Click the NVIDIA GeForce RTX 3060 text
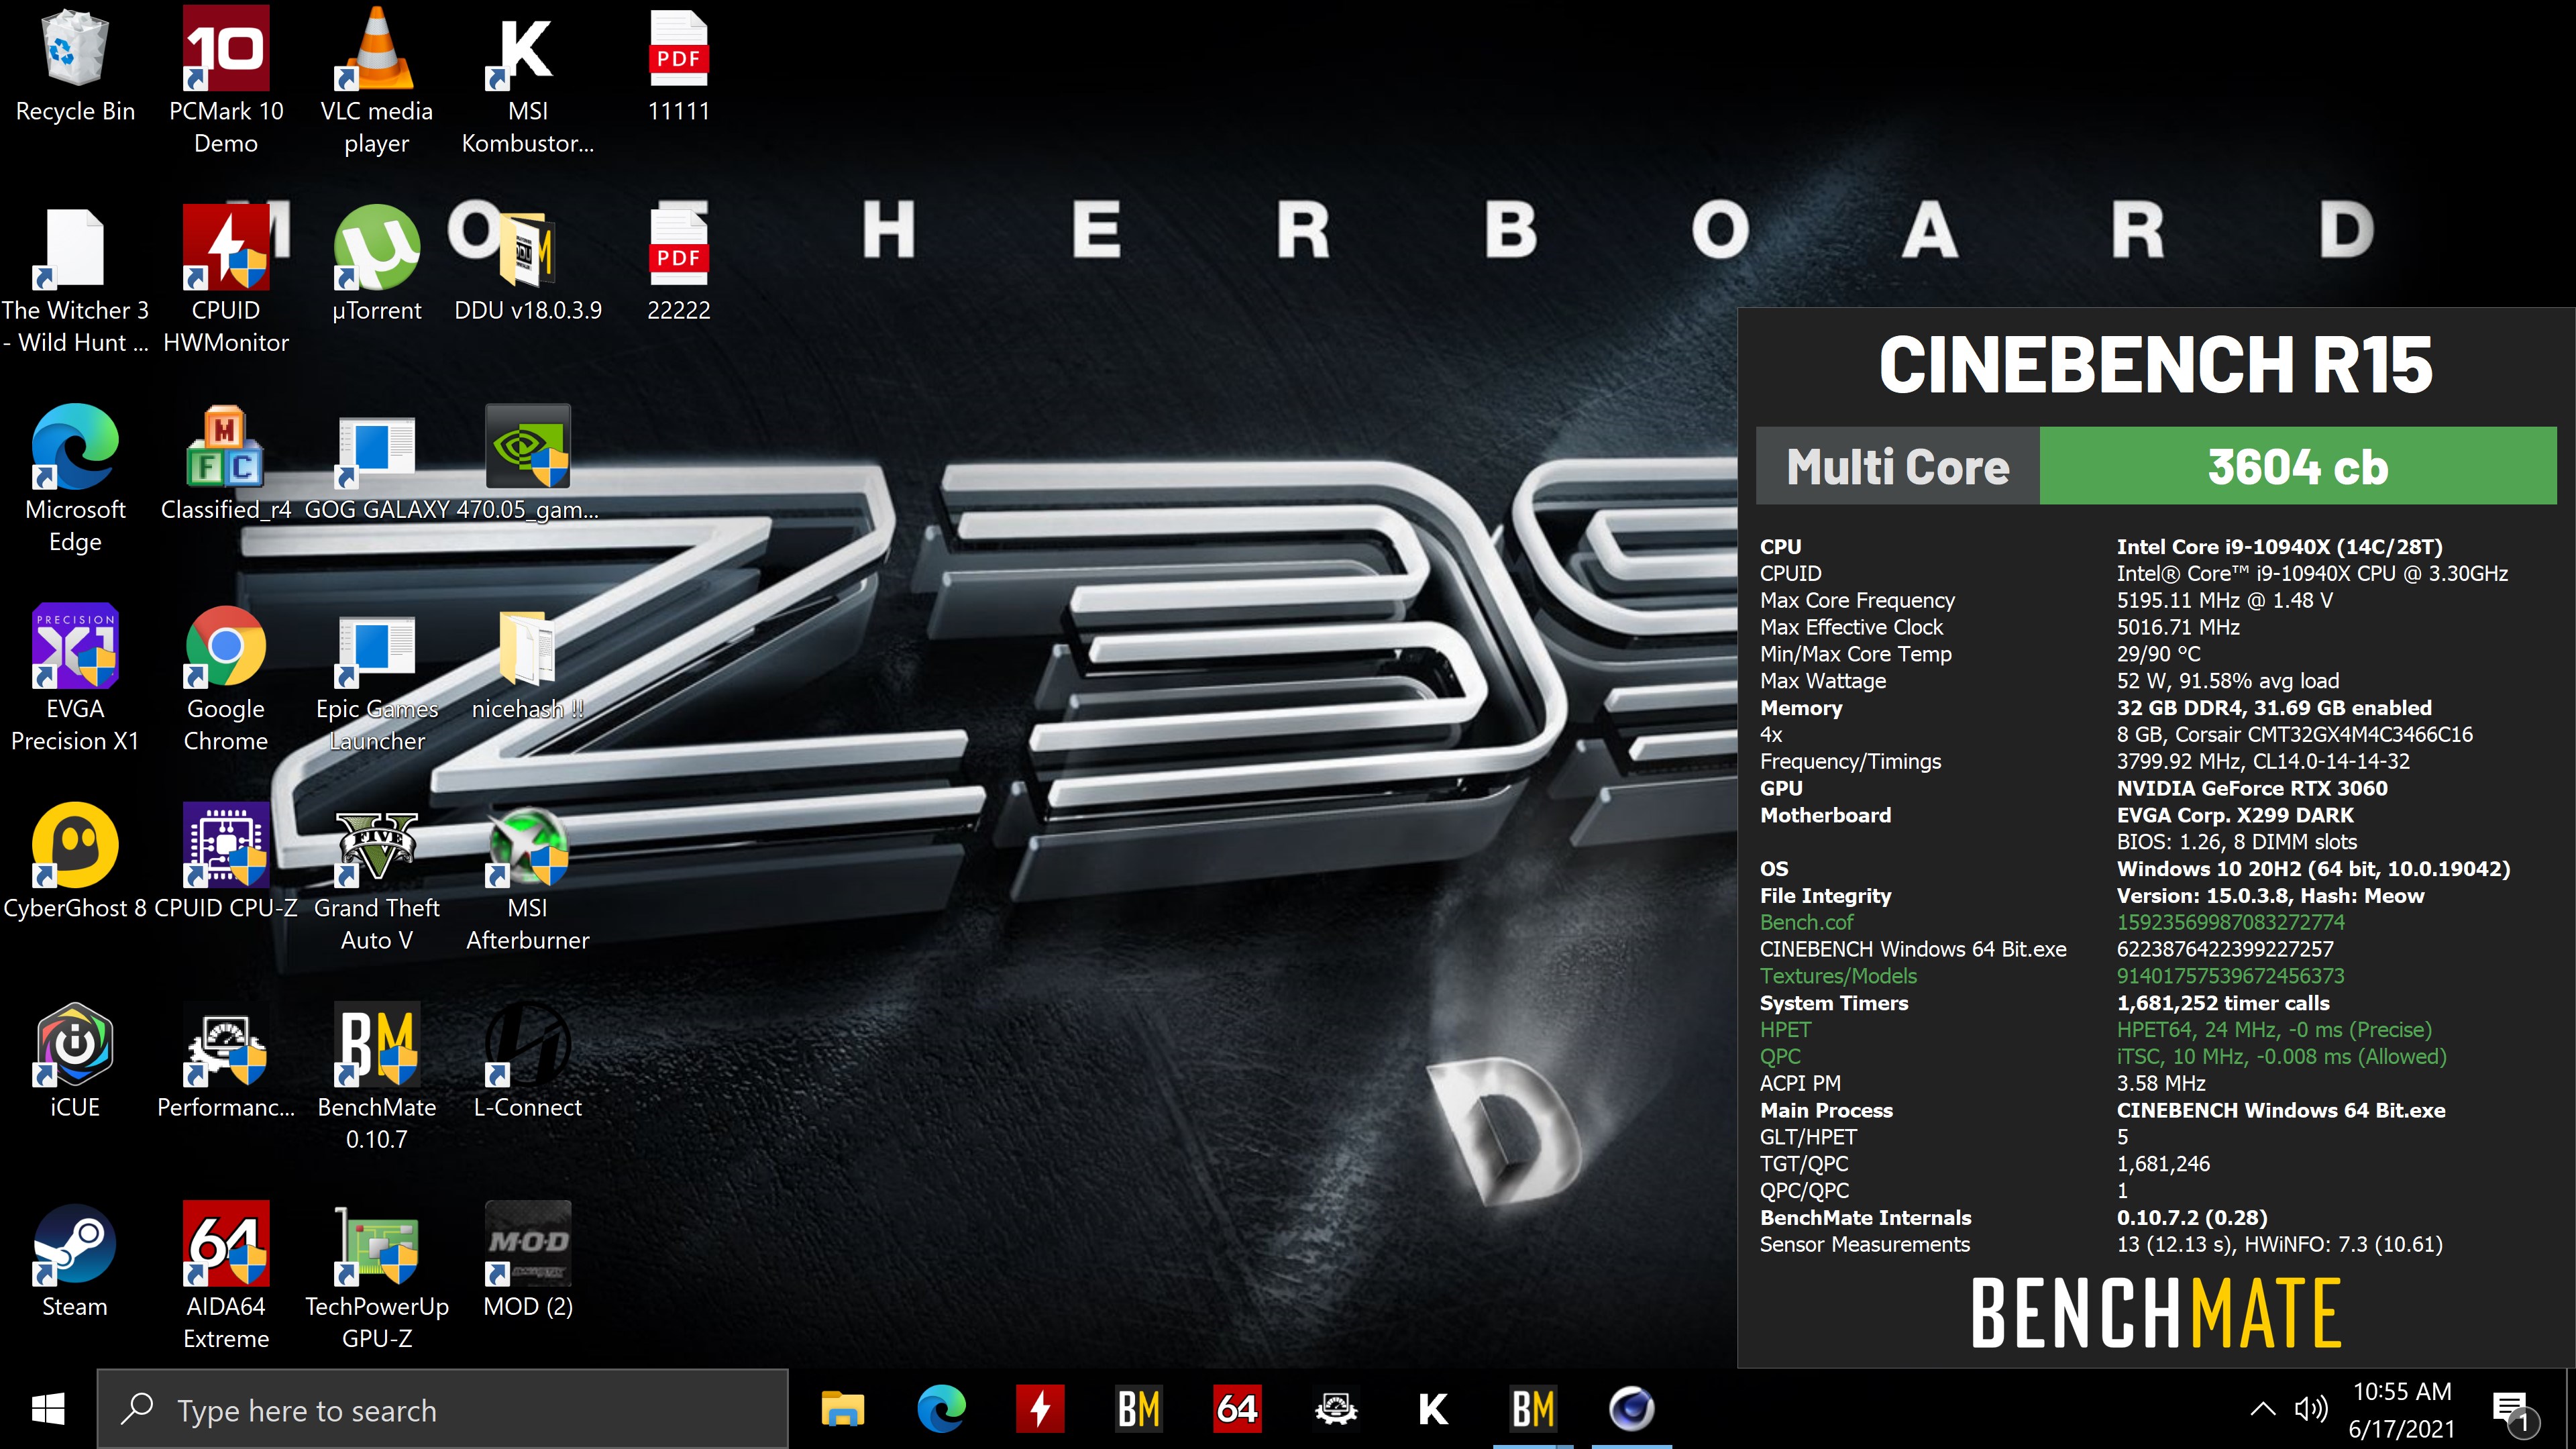2576x1449 pixels. pos(2251,788)
